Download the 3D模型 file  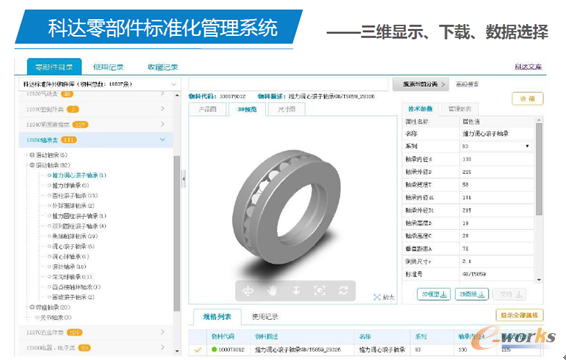coord(434,294)
